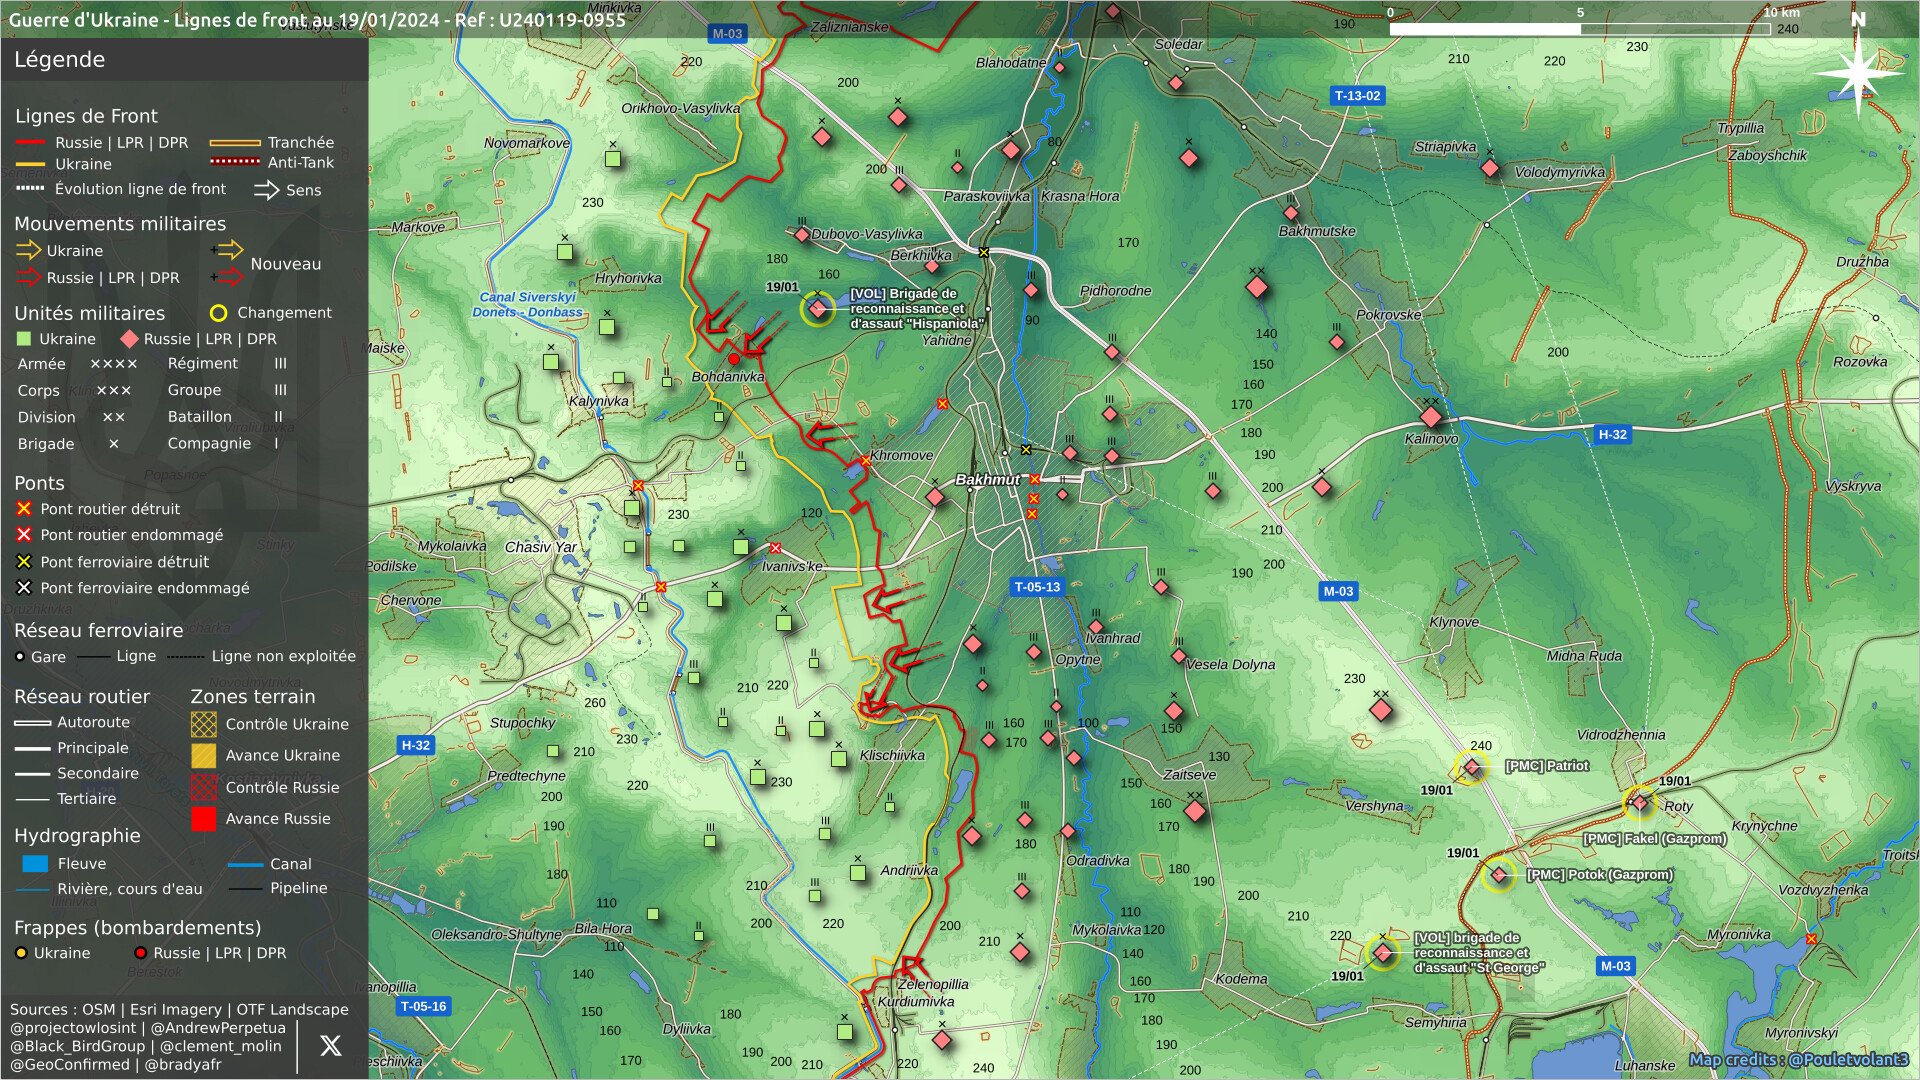Click the Canal Siverskyi Donets - Donbass label
Image resolution: width=1920 pixels, height=1080 pixels.
(x=527, y=304)
